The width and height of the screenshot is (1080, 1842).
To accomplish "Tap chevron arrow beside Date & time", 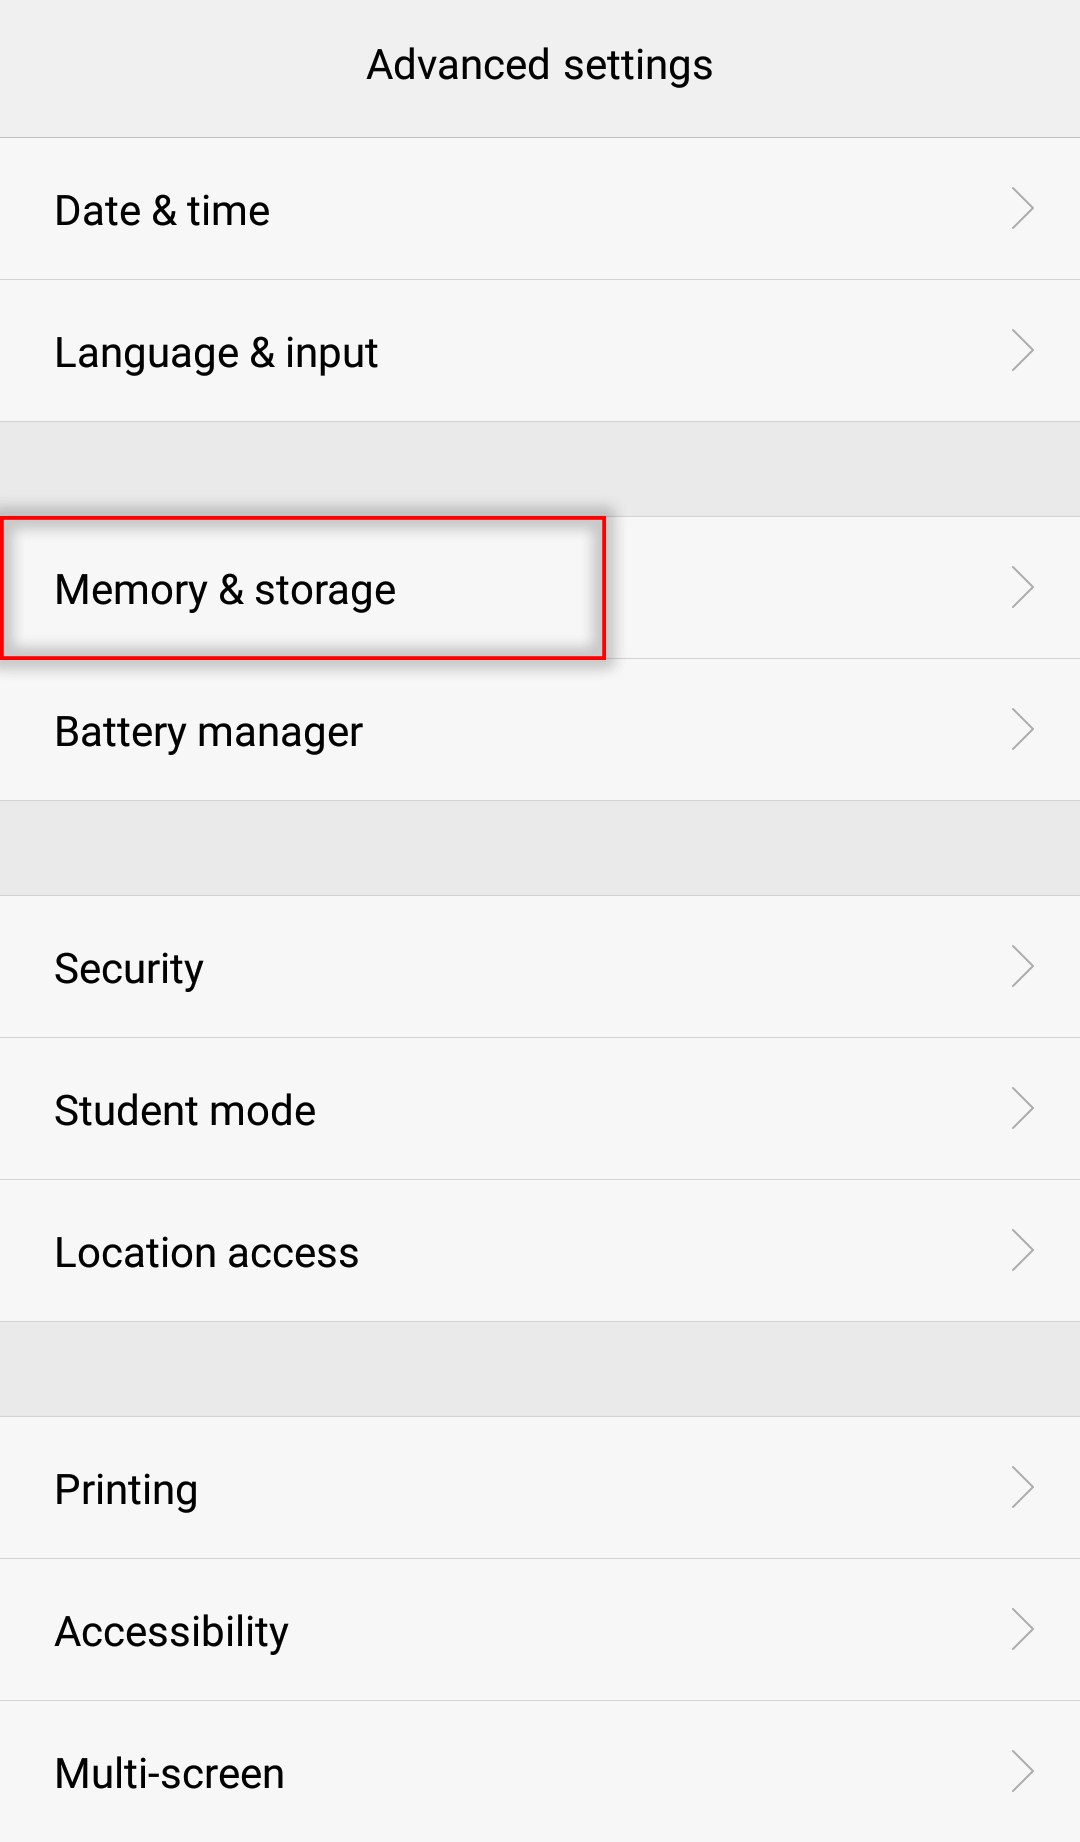I will point(1022,209).
